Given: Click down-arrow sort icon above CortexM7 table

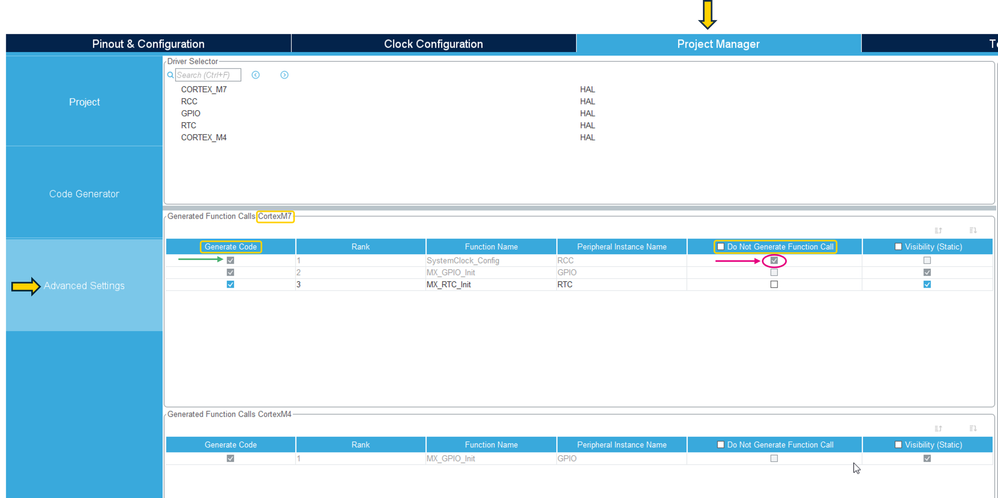Looking at the screenshot, I should click(973, 231).
